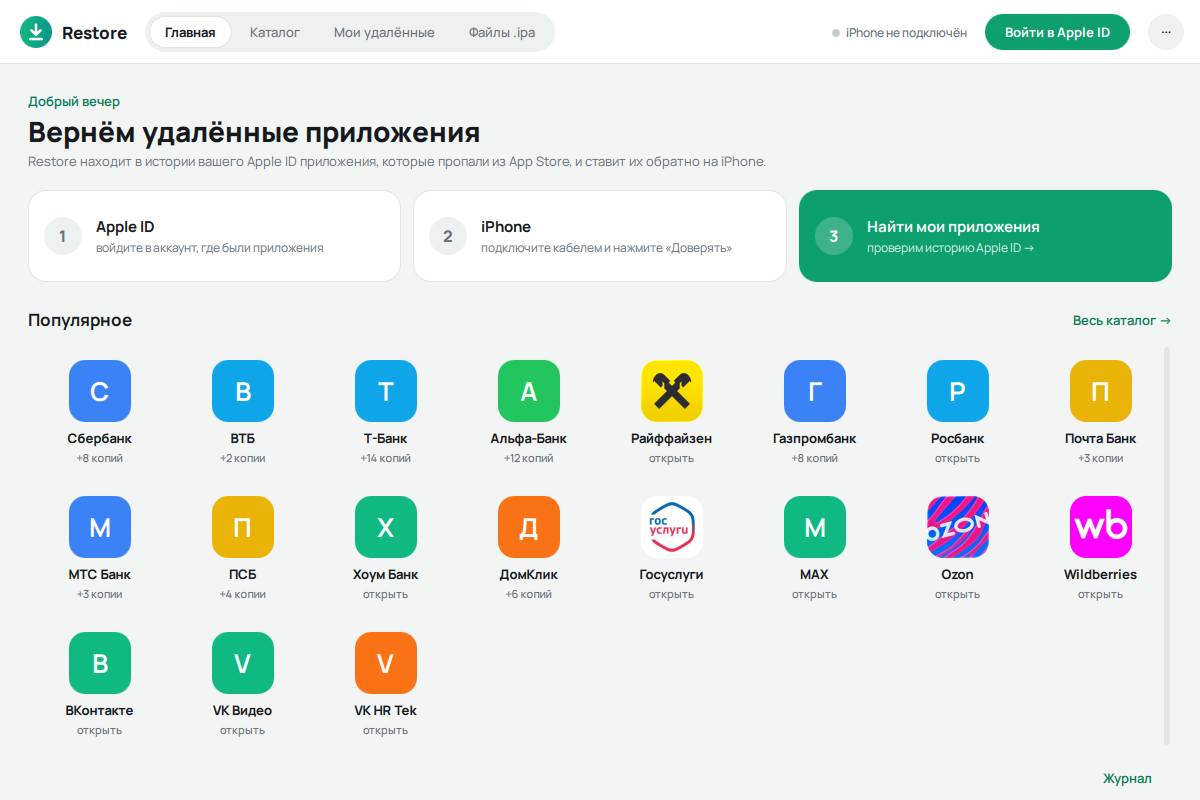Click открыть under Райффайзен

(x=672, y=458)
